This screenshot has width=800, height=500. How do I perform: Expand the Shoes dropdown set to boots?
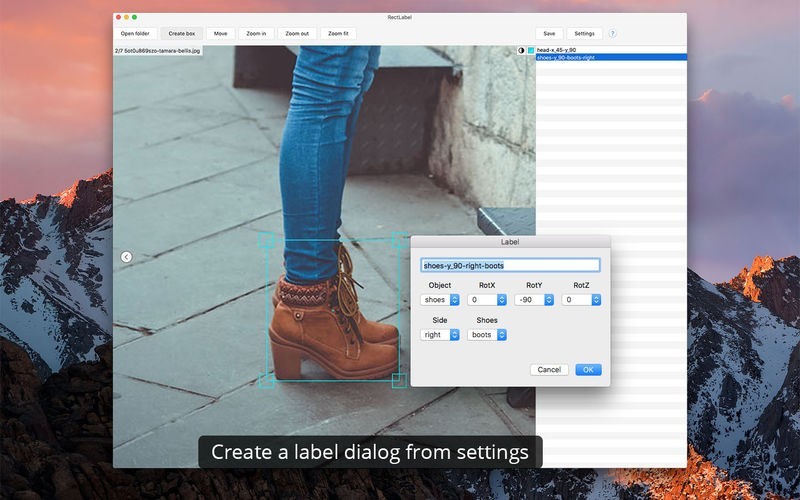(487, 335)
